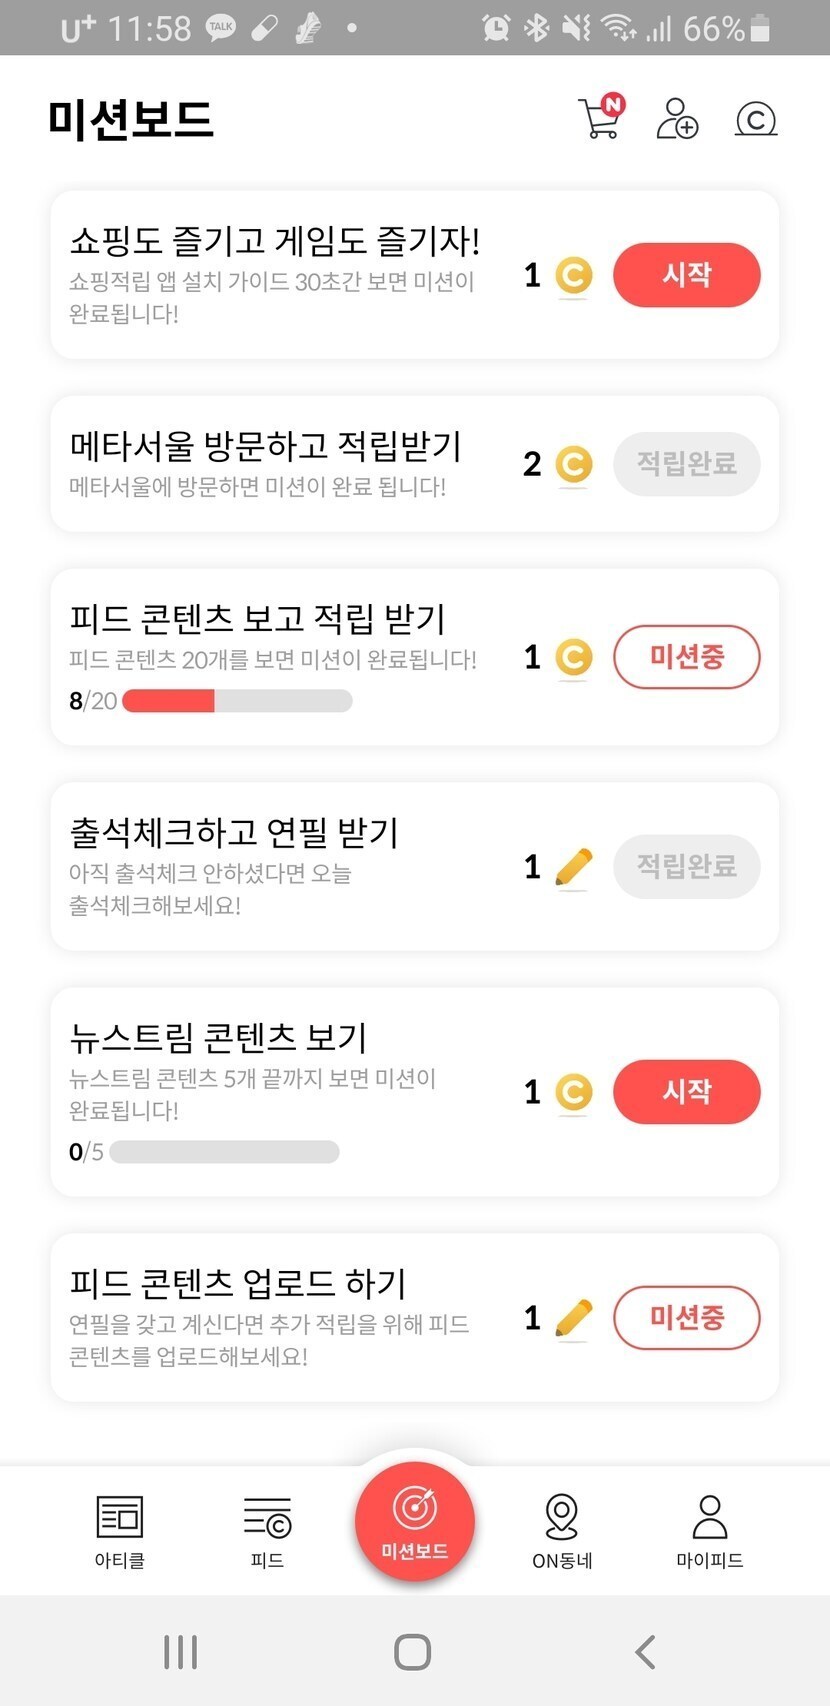Start the 쇼핑도 즐기고 게임도 즐기자 mission
The height and width of the screenshot is (1706, 830).
click(x=686, y=275)
